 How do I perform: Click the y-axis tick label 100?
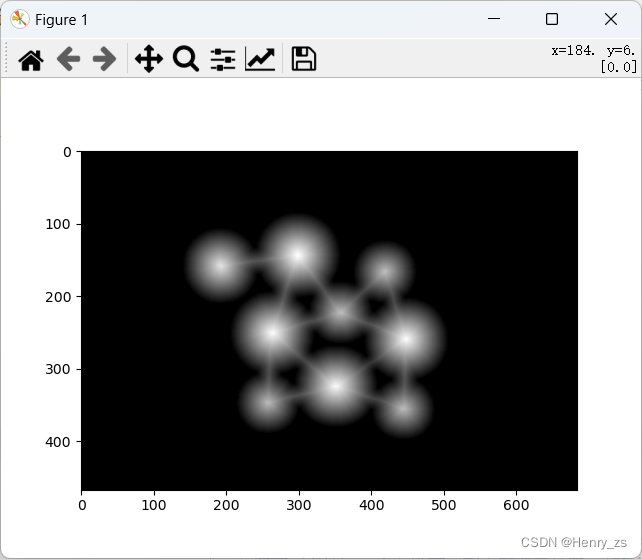point(58,224)
